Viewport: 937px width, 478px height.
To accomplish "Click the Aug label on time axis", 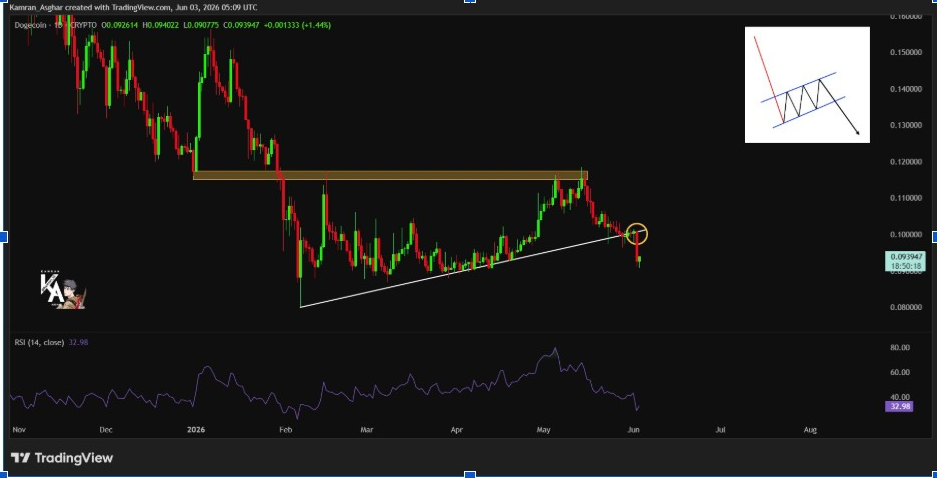I will (810, 430).
